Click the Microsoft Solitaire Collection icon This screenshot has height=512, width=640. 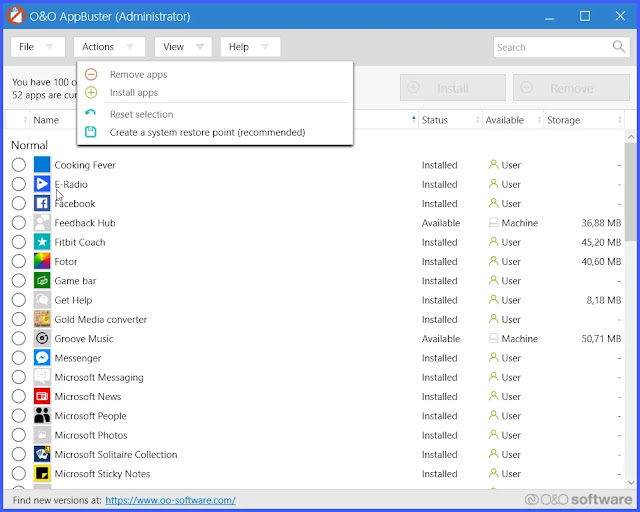tap(42, 454)
